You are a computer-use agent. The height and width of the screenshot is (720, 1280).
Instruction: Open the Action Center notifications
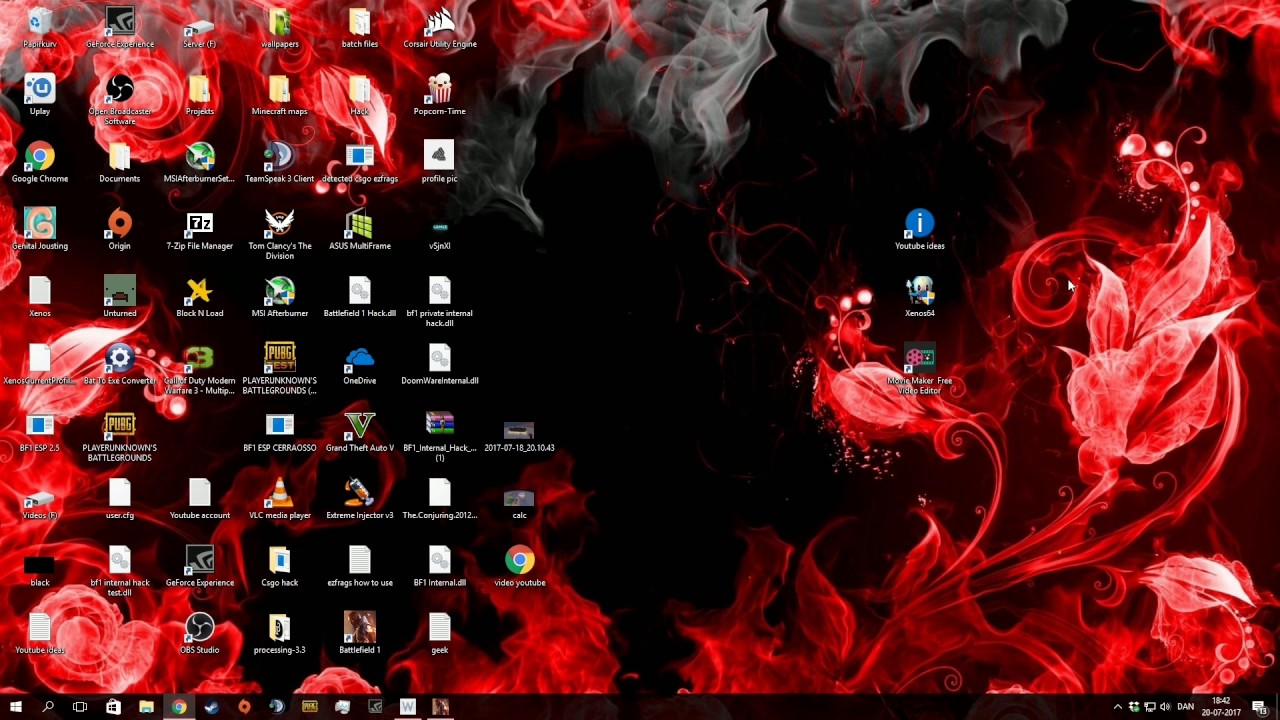click(1259, 707)
